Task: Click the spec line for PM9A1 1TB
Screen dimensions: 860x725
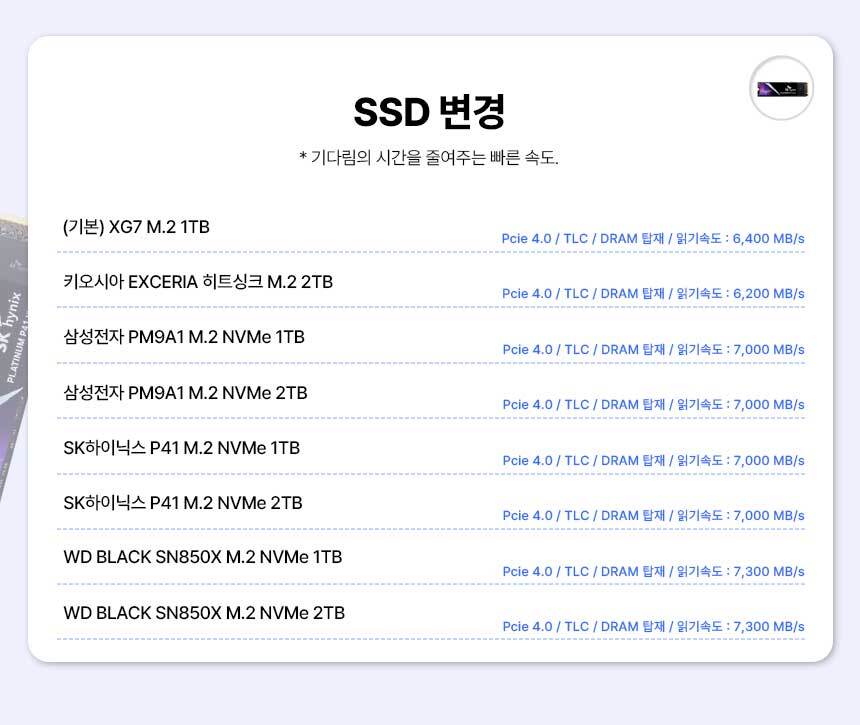Action: (x=653, y=350)
